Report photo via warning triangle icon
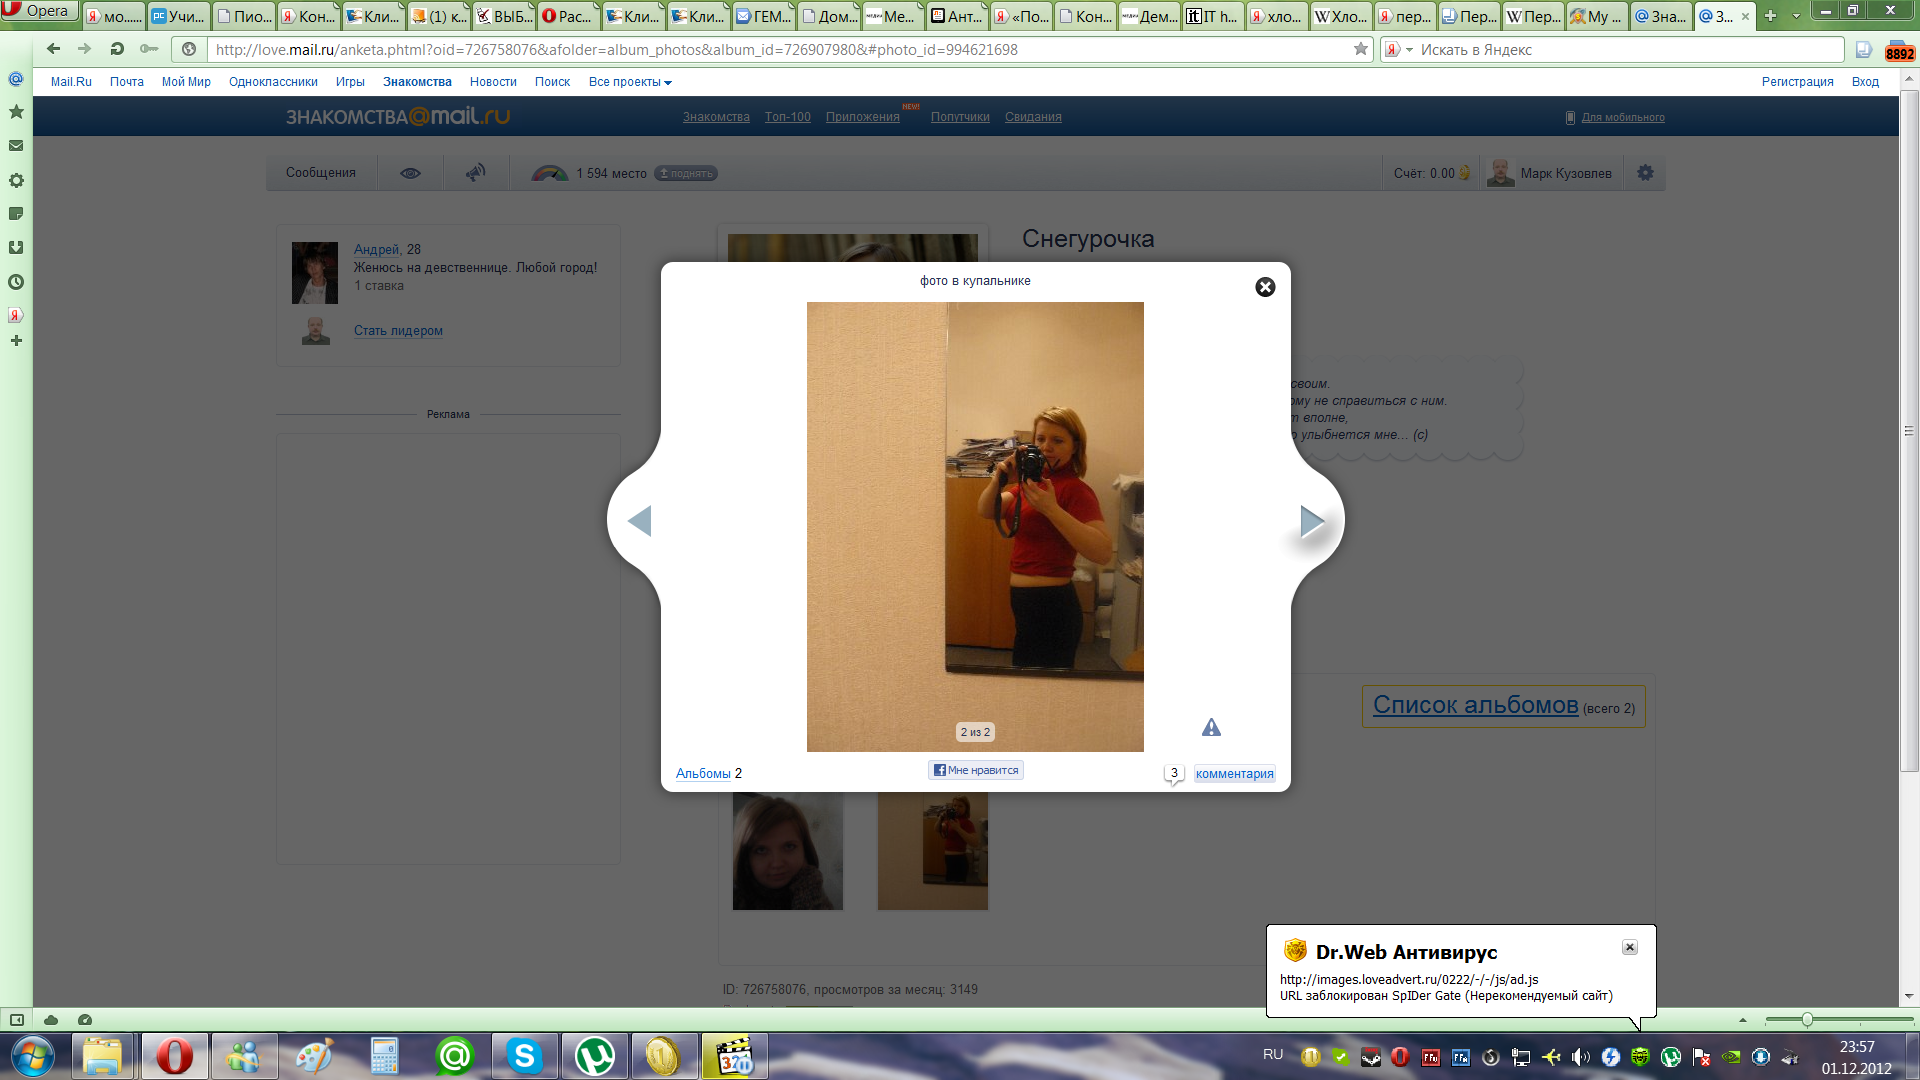 1211,728
